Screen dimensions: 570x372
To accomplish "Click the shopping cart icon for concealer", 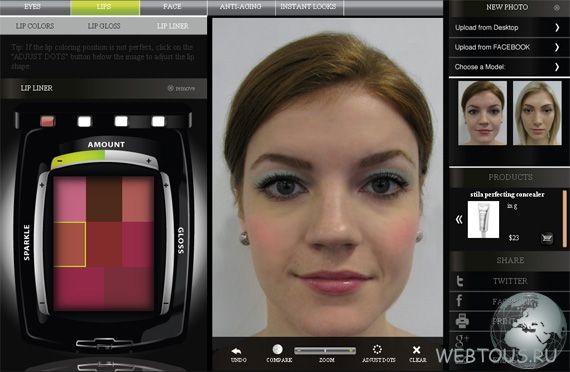I will tap(547, 238).
